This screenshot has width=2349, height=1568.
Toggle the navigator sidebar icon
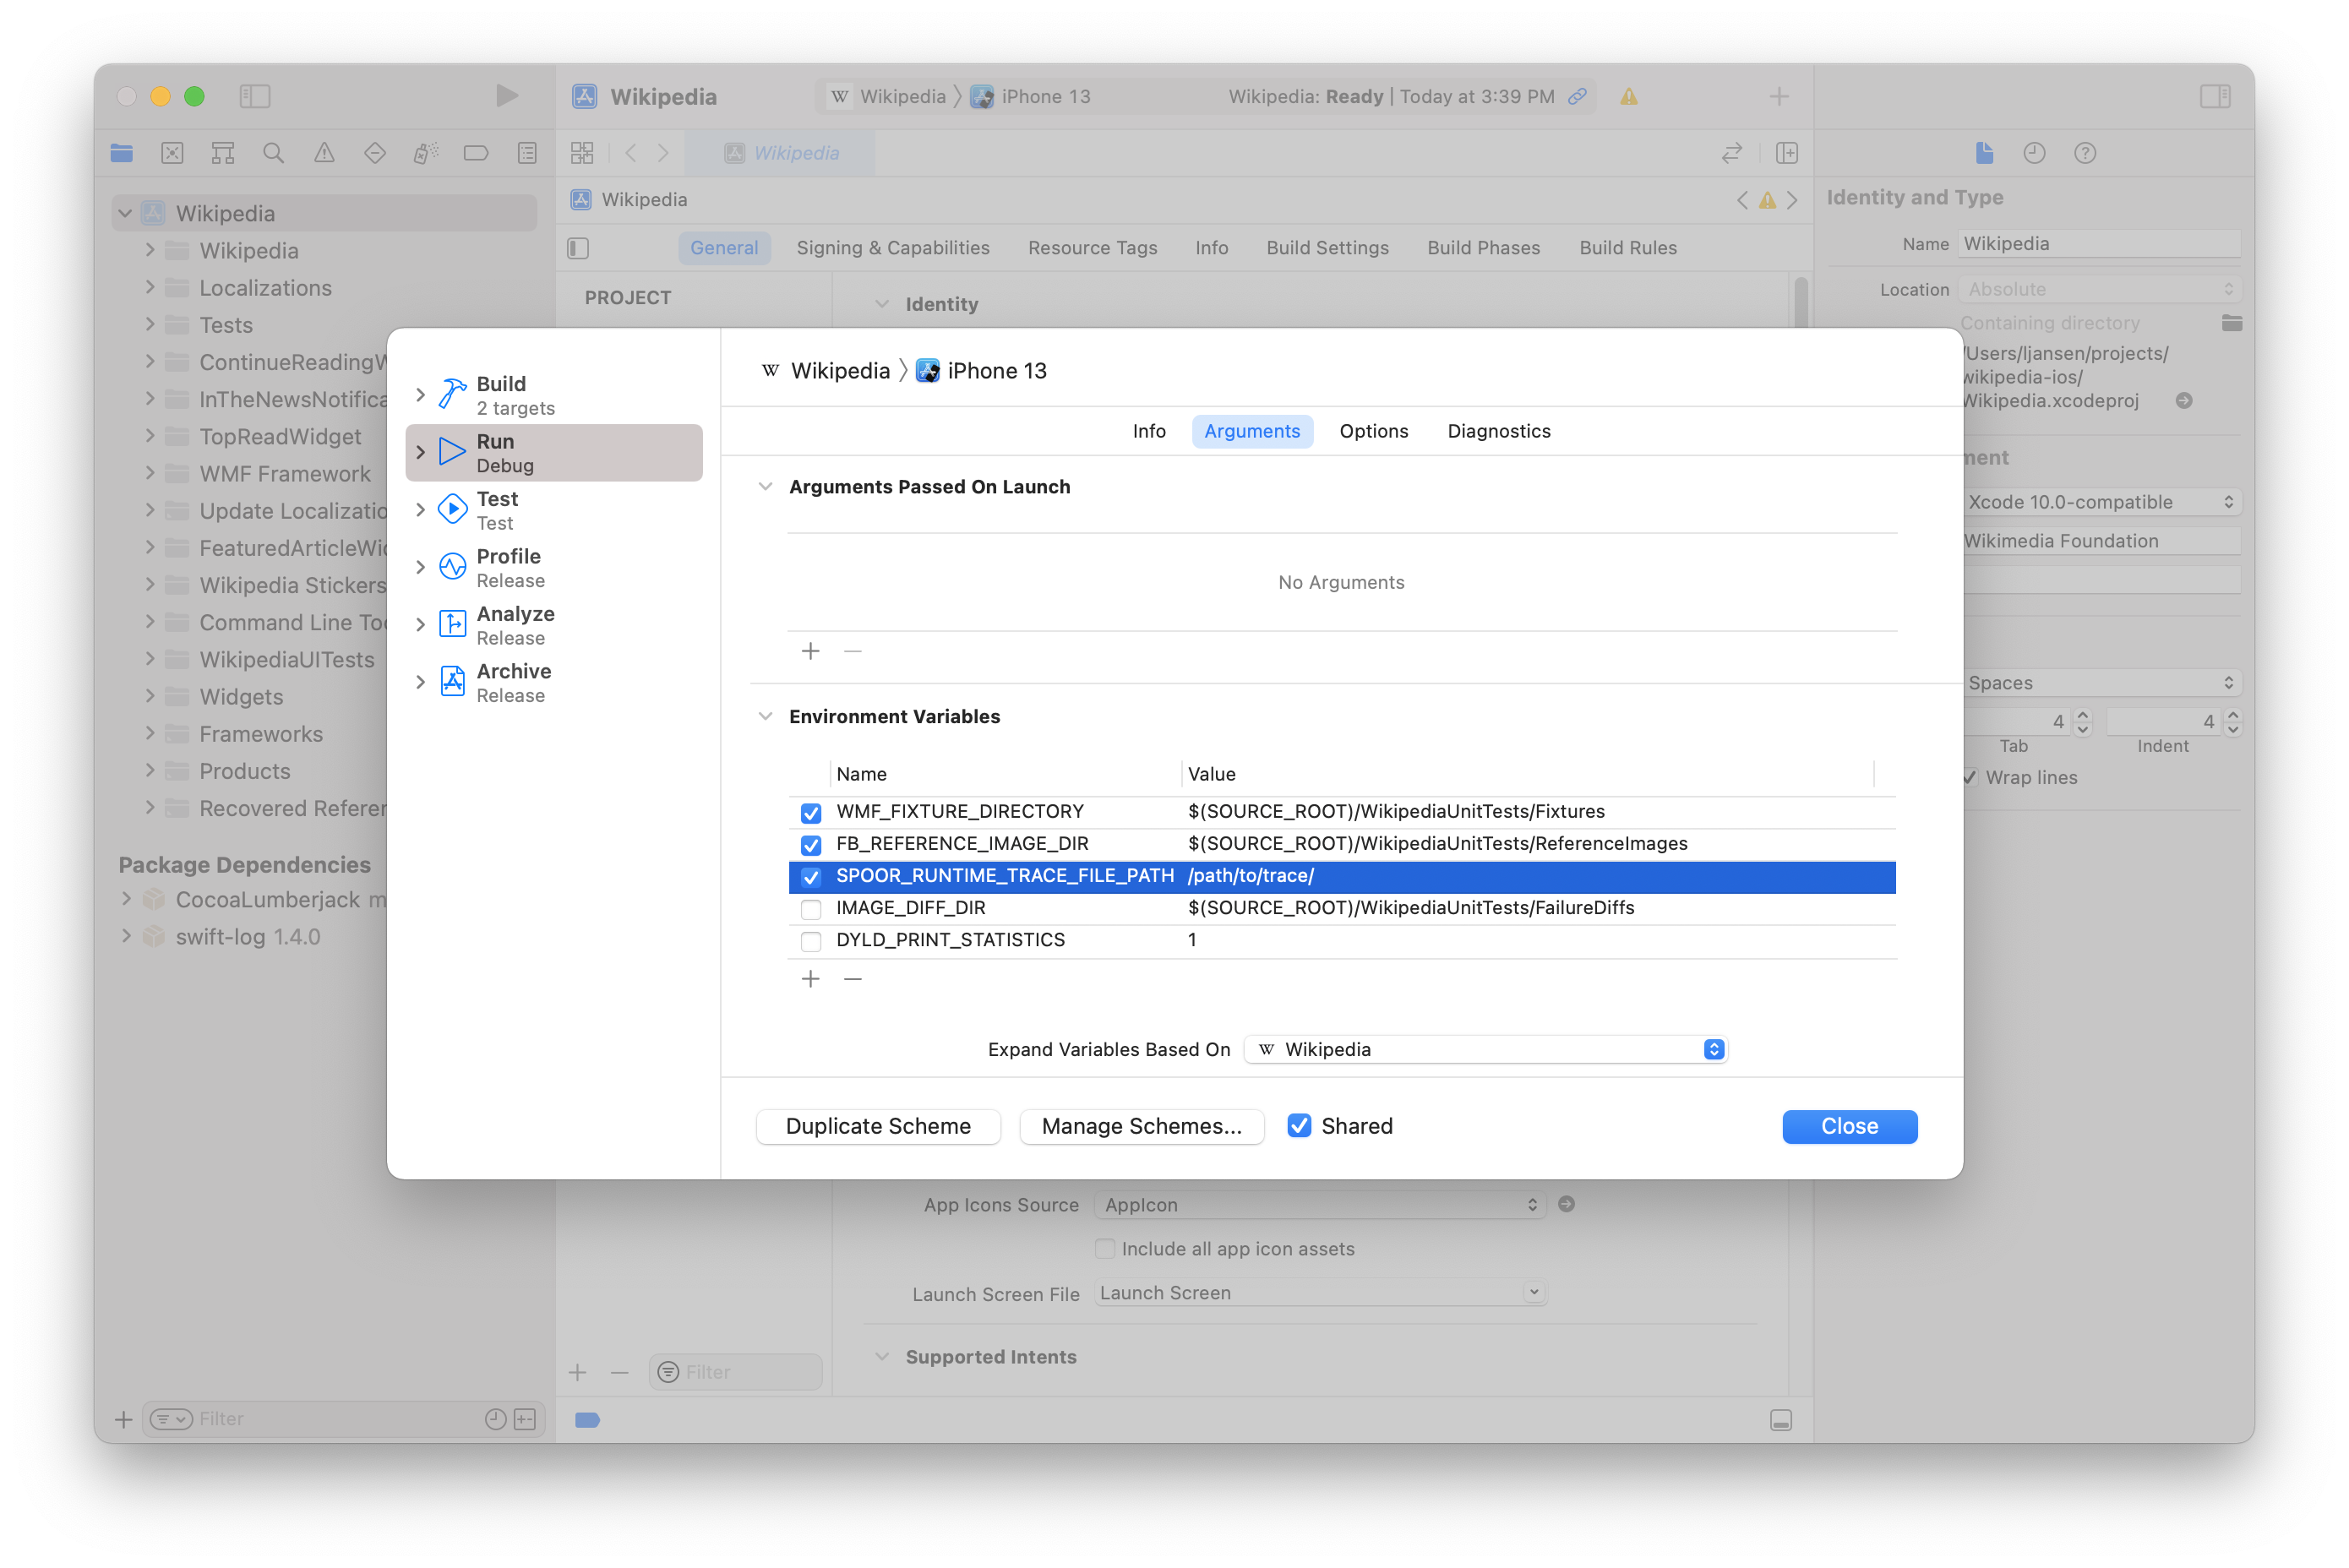coord(255,96)
